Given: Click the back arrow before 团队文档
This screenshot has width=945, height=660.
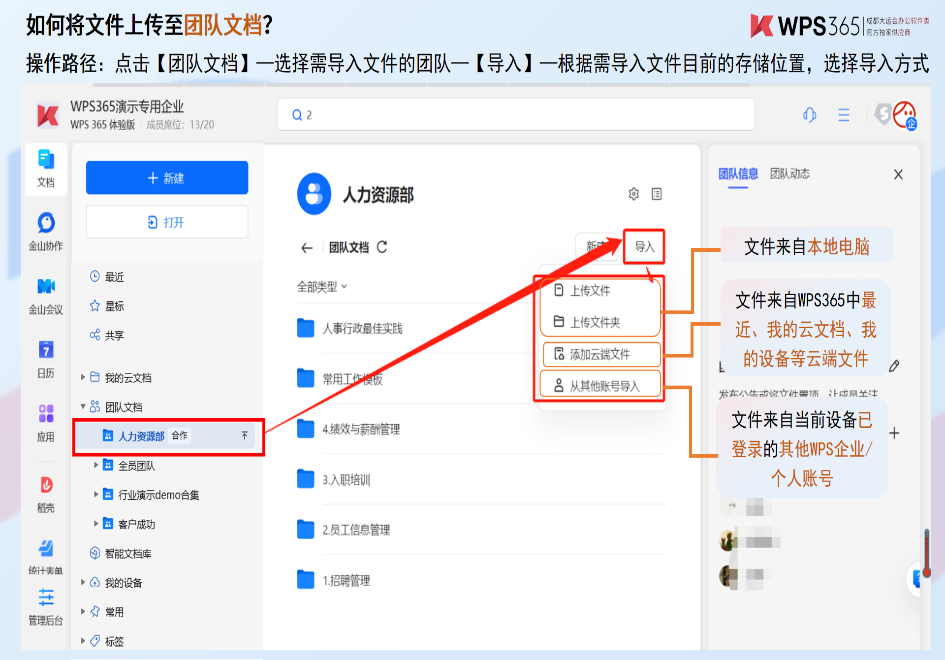Looking at the screenshot, I should 307,247.
